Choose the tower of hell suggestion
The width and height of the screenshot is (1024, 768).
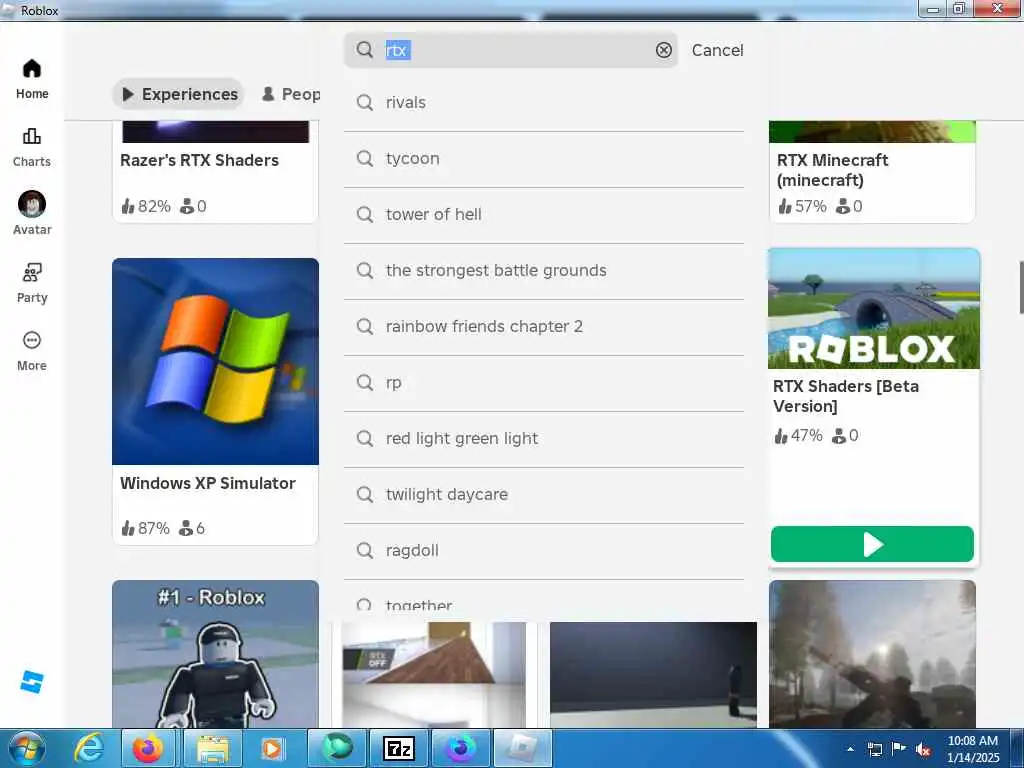click(x=543, y=215)
